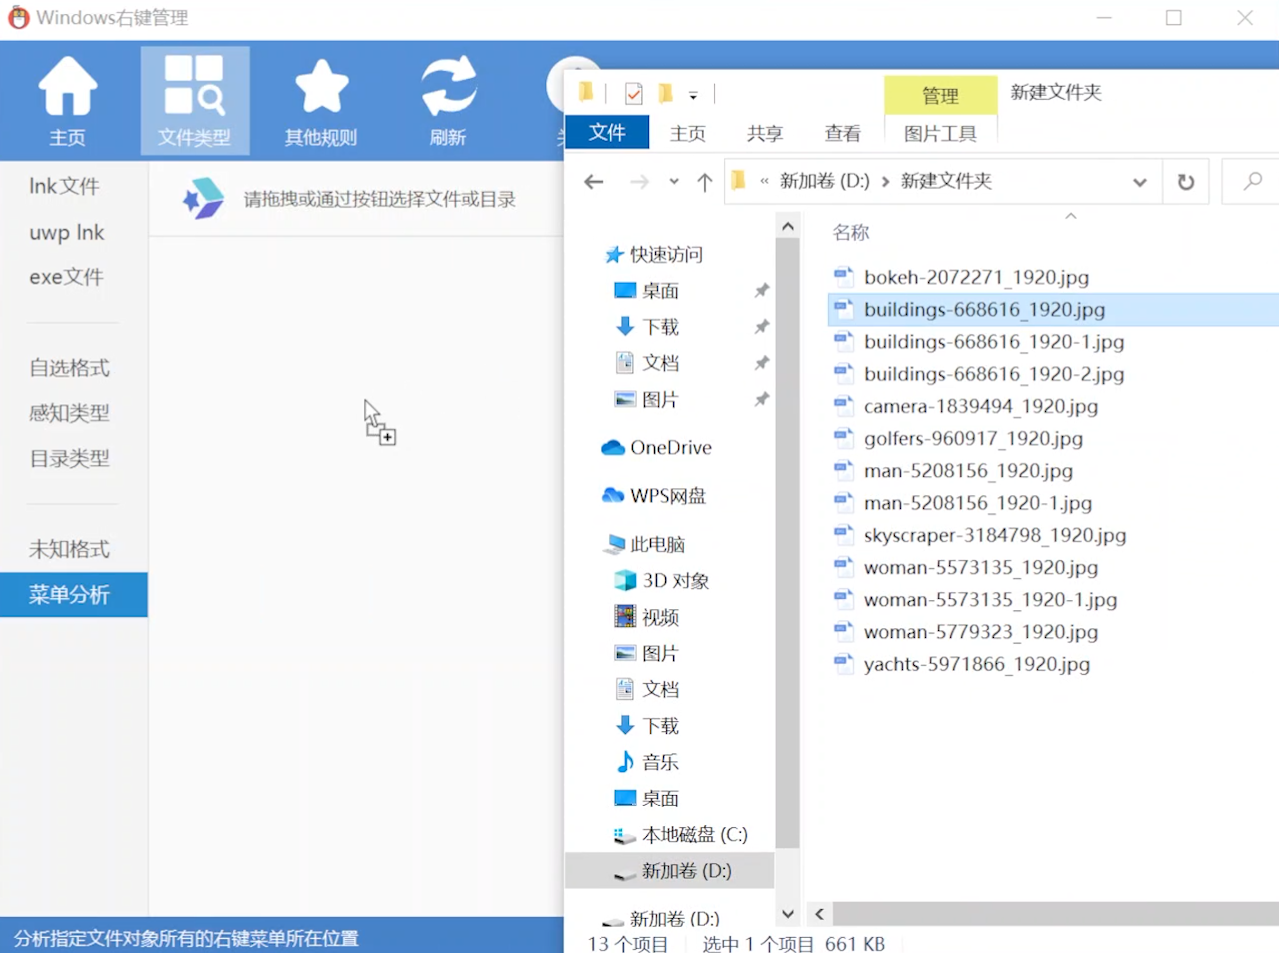Viewport: 1279px width, 953px height.
Task: Select file camera-1839494_1920.jpg
Action: coord(981,406)
